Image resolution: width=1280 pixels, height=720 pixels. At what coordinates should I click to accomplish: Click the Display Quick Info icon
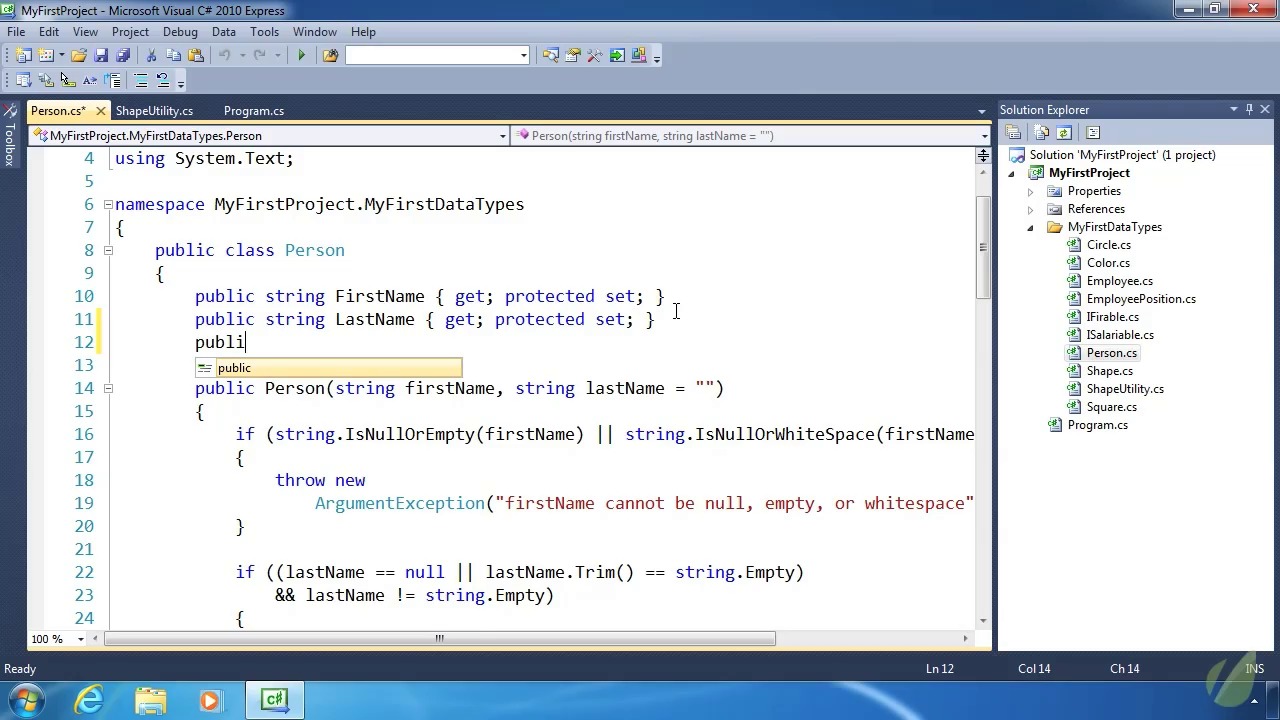67,81
